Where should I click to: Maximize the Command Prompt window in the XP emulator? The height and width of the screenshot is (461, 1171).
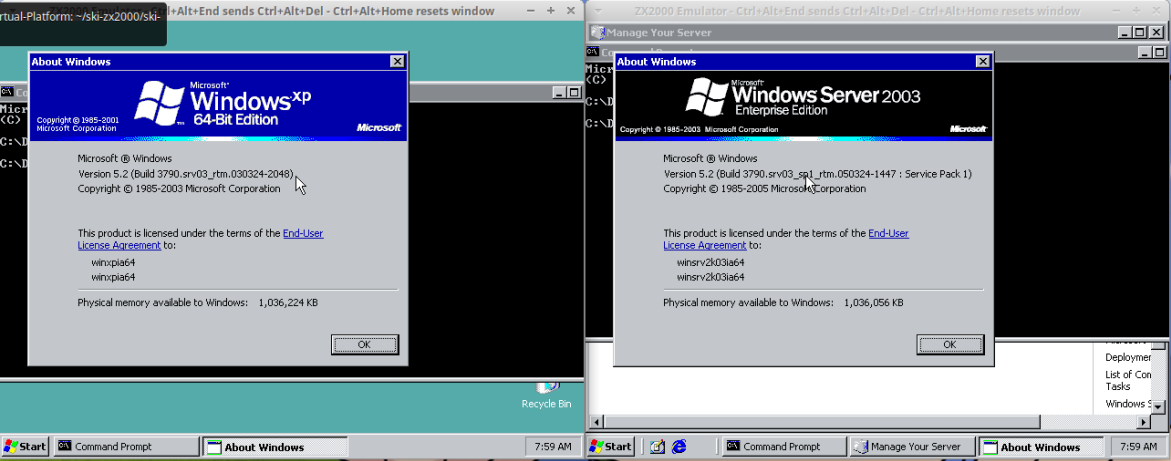574,92
